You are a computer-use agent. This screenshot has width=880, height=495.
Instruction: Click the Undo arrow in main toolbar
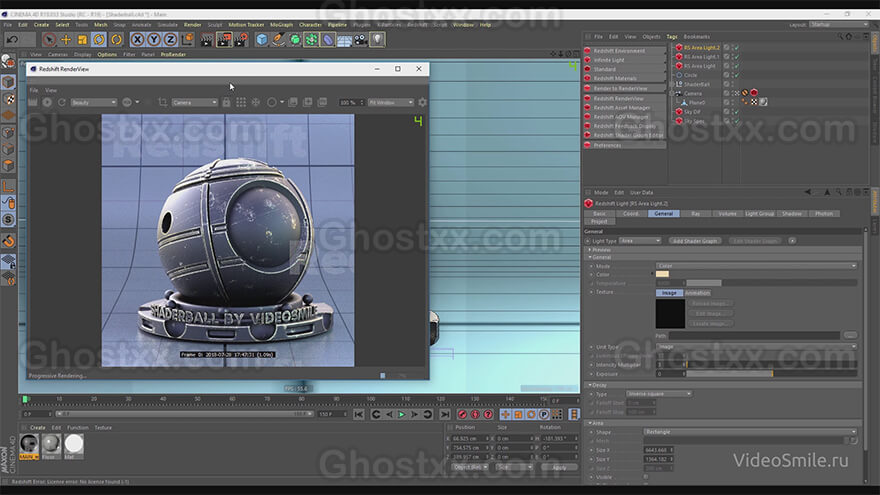(12, 39)
